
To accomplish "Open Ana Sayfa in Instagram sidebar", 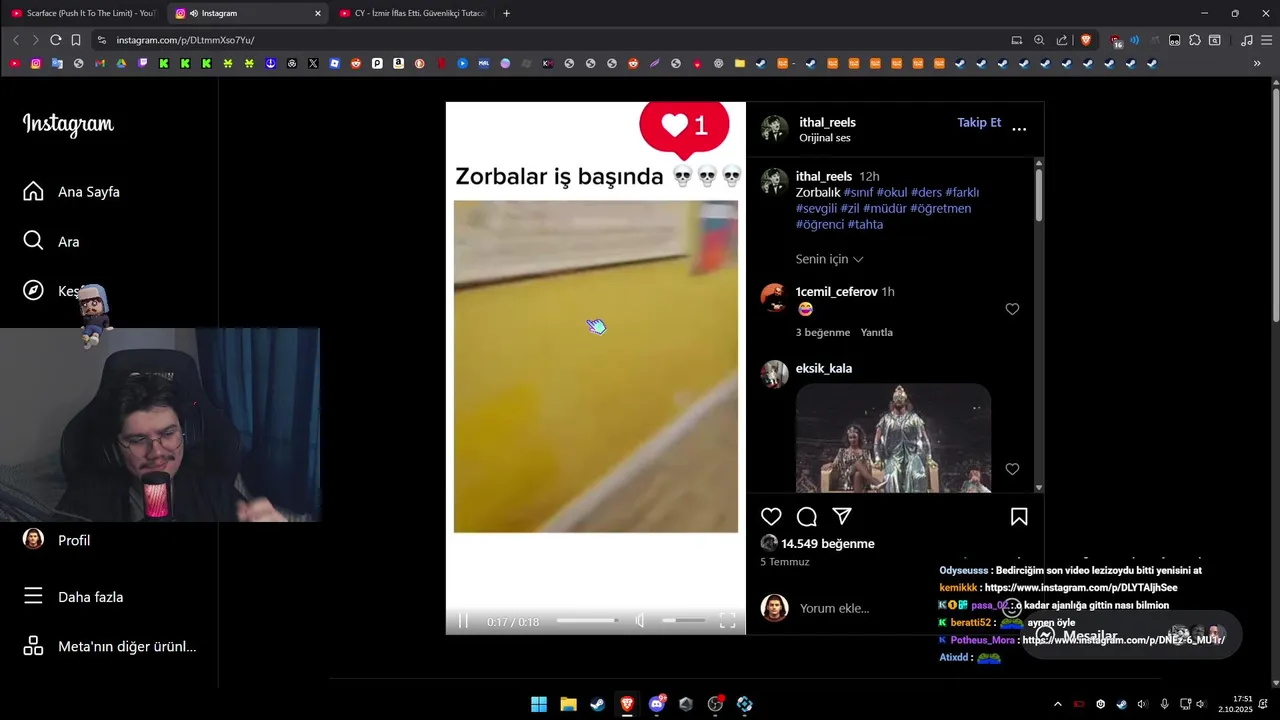I will [x=72, y=191].
